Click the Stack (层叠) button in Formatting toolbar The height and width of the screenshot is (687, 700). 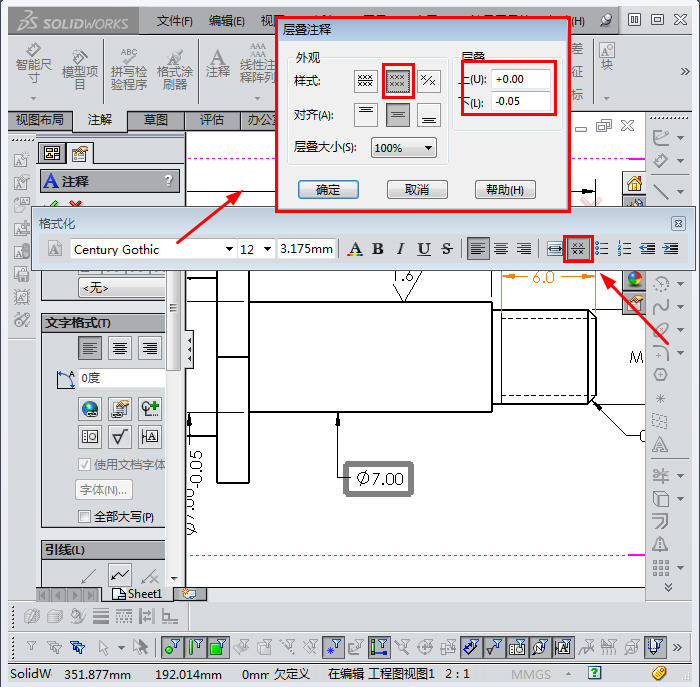tap(577, 249)
